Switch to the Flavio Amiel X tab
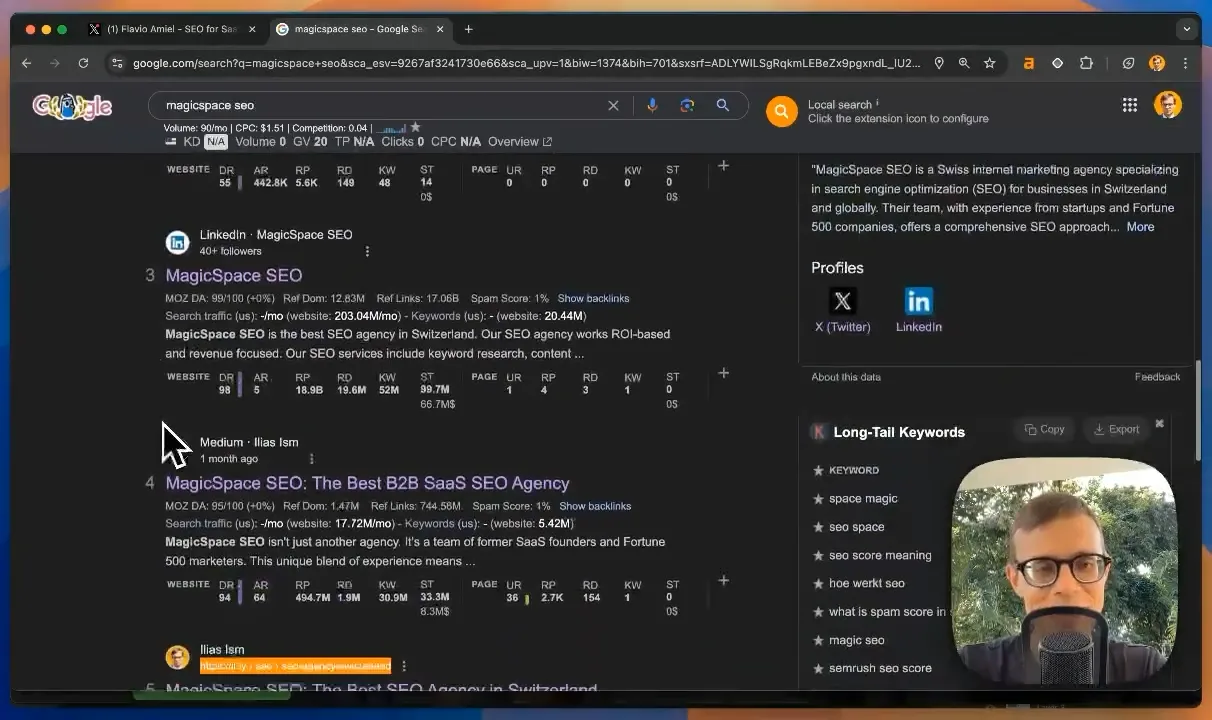 point(172,29)
